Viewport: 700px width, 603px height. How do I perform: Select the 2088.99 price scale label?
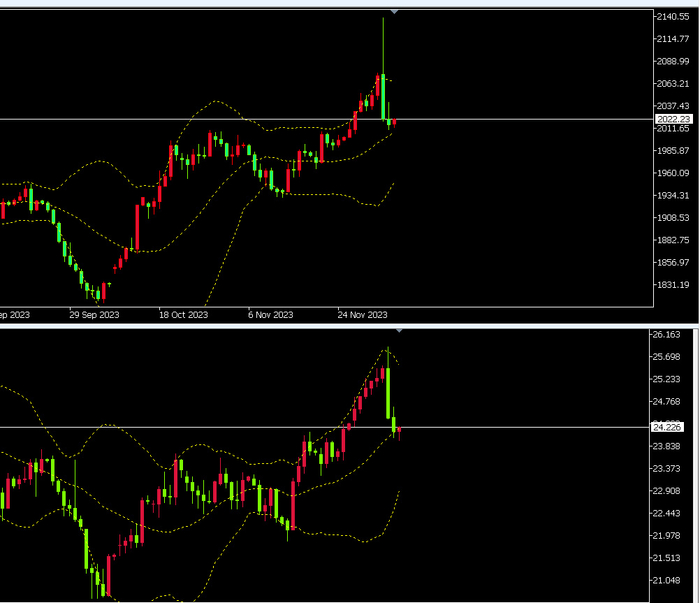click(673, 61)
